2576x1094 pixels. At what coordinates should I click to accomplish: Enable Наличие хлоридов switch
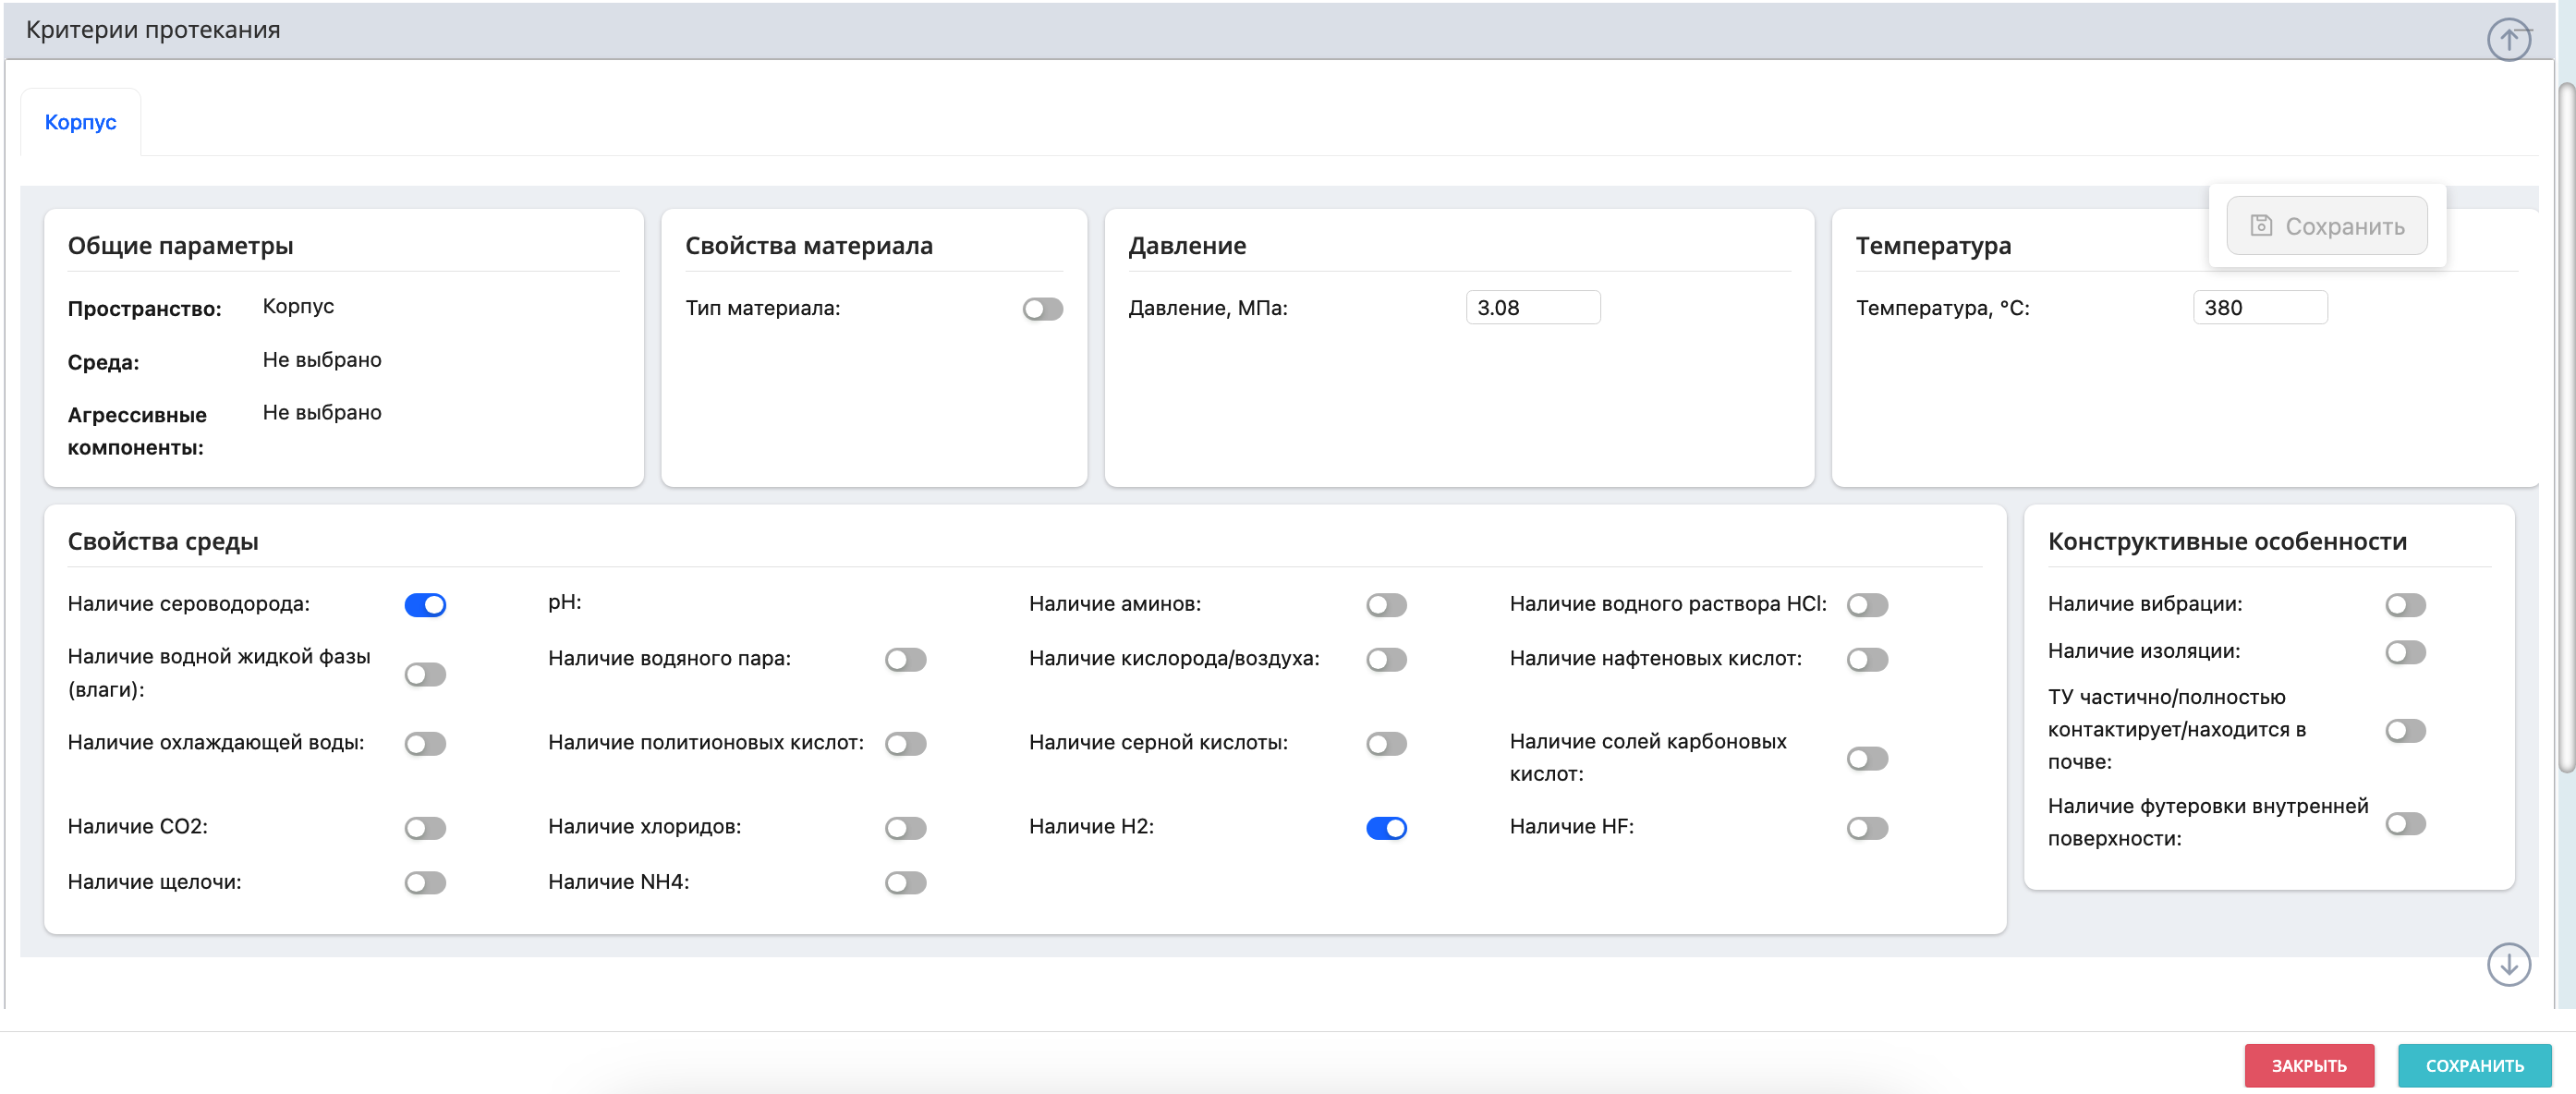(905, 828)
